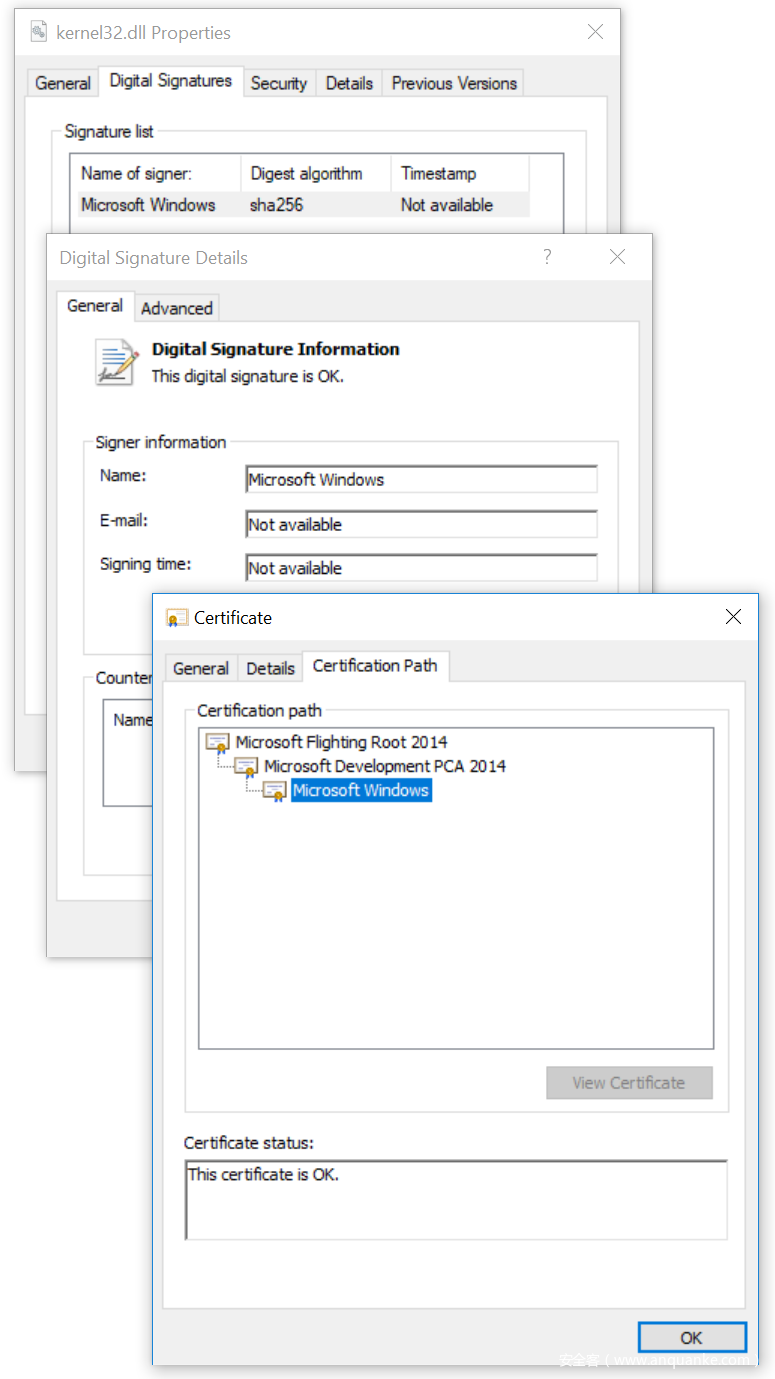The width and height of the screenshot is (775, 1379).
Task: Click the Microsoft Development PCA 2014 certificate icon
Action: [x=246, y=767]
